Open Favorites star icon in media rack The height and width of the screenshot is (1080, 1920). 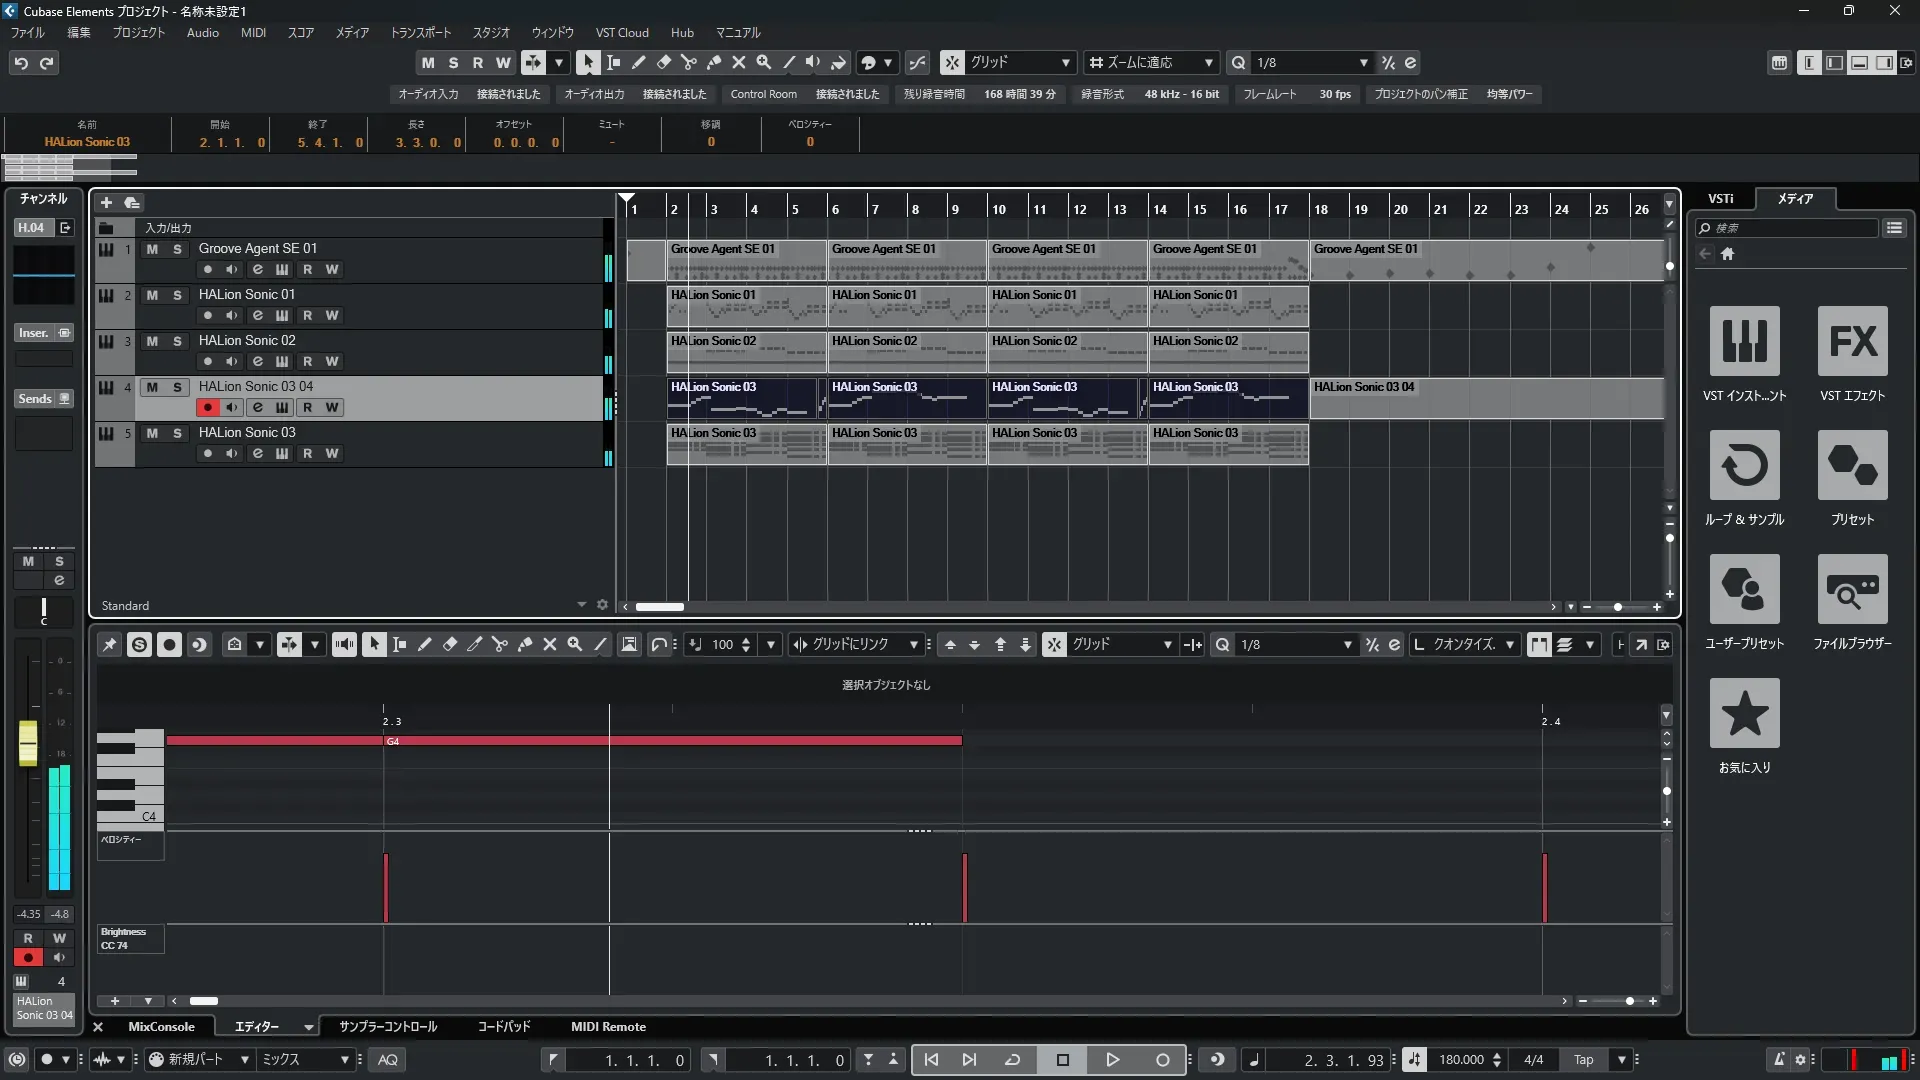[x=1744, y=713]
